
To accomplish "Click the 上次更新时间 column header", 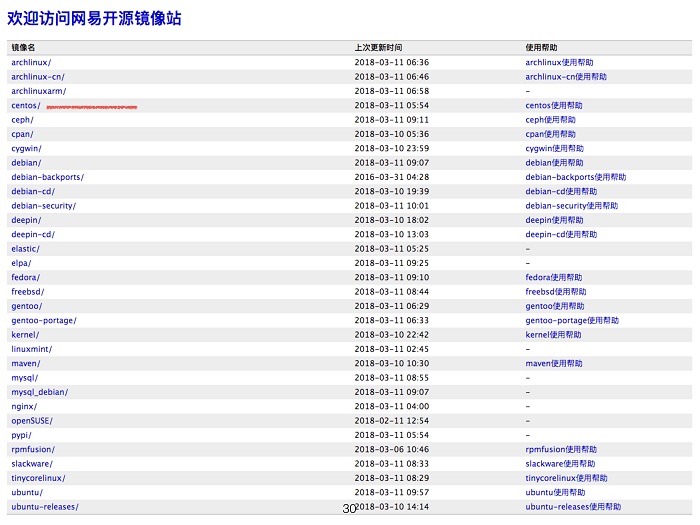I will (379, 48).
